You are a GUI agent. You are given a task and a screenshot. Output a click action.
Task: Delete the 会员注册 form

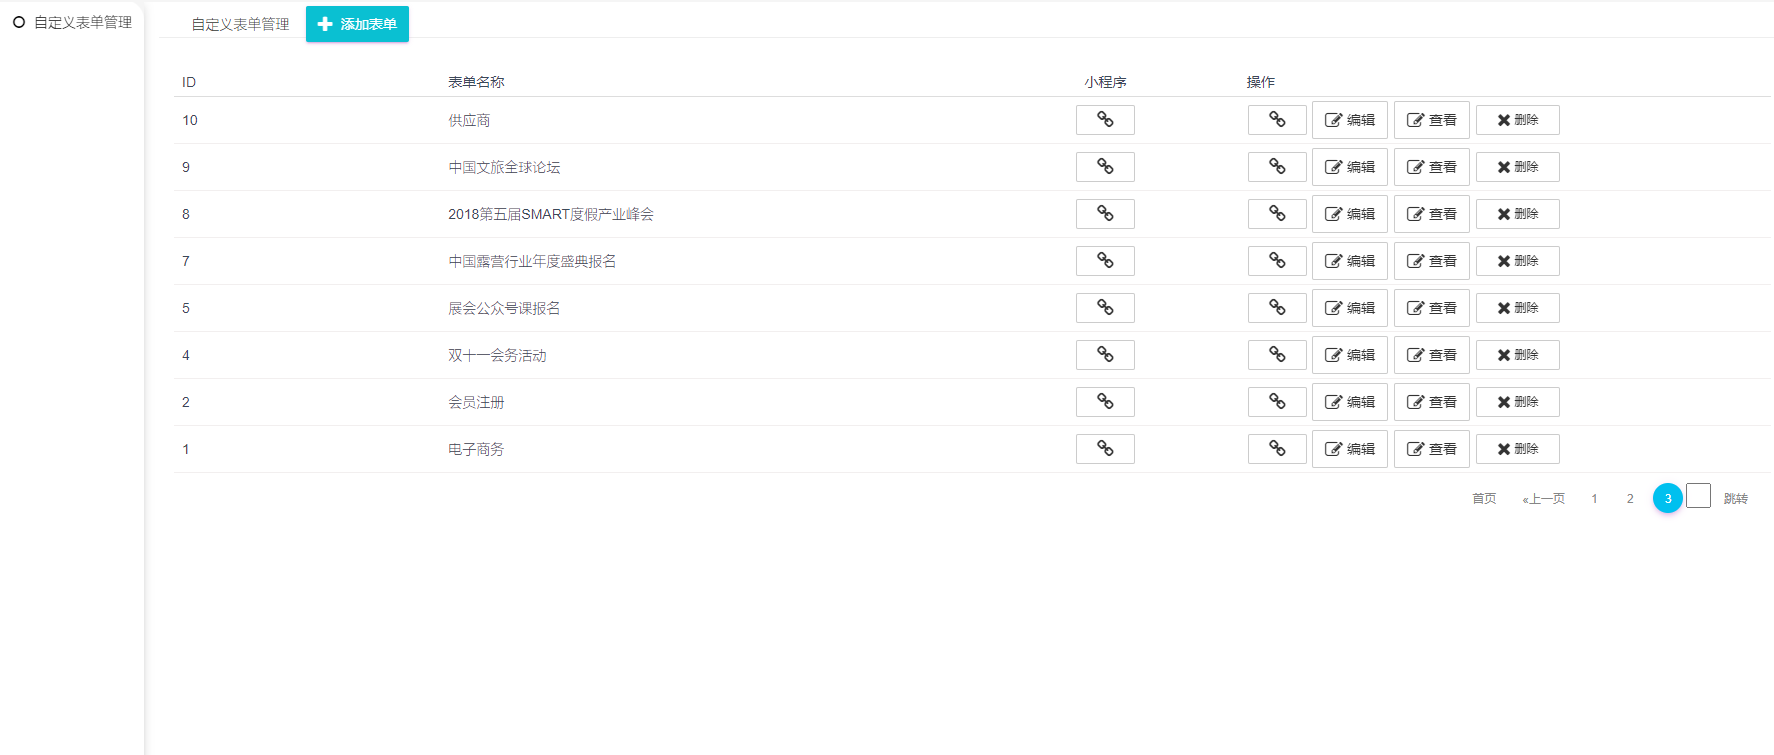(1517, 402)
